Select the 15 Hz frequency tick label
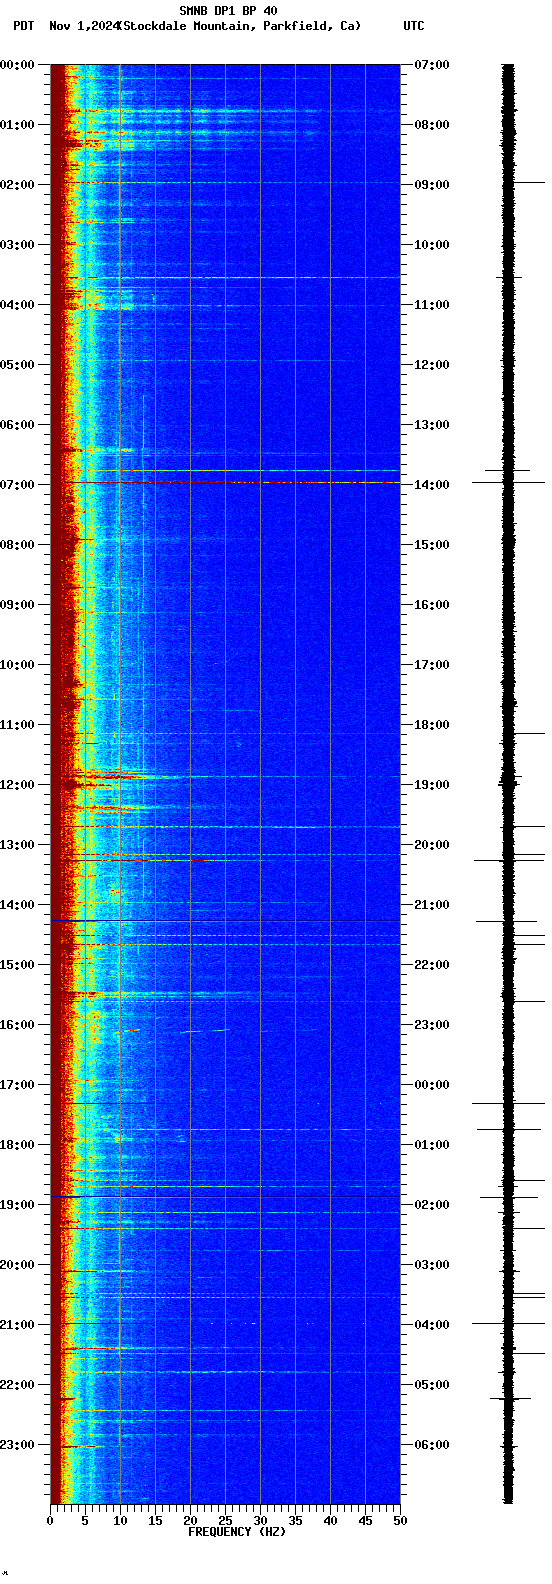552x1584 pixels. pyautogui.click(x=155, y=1521)
